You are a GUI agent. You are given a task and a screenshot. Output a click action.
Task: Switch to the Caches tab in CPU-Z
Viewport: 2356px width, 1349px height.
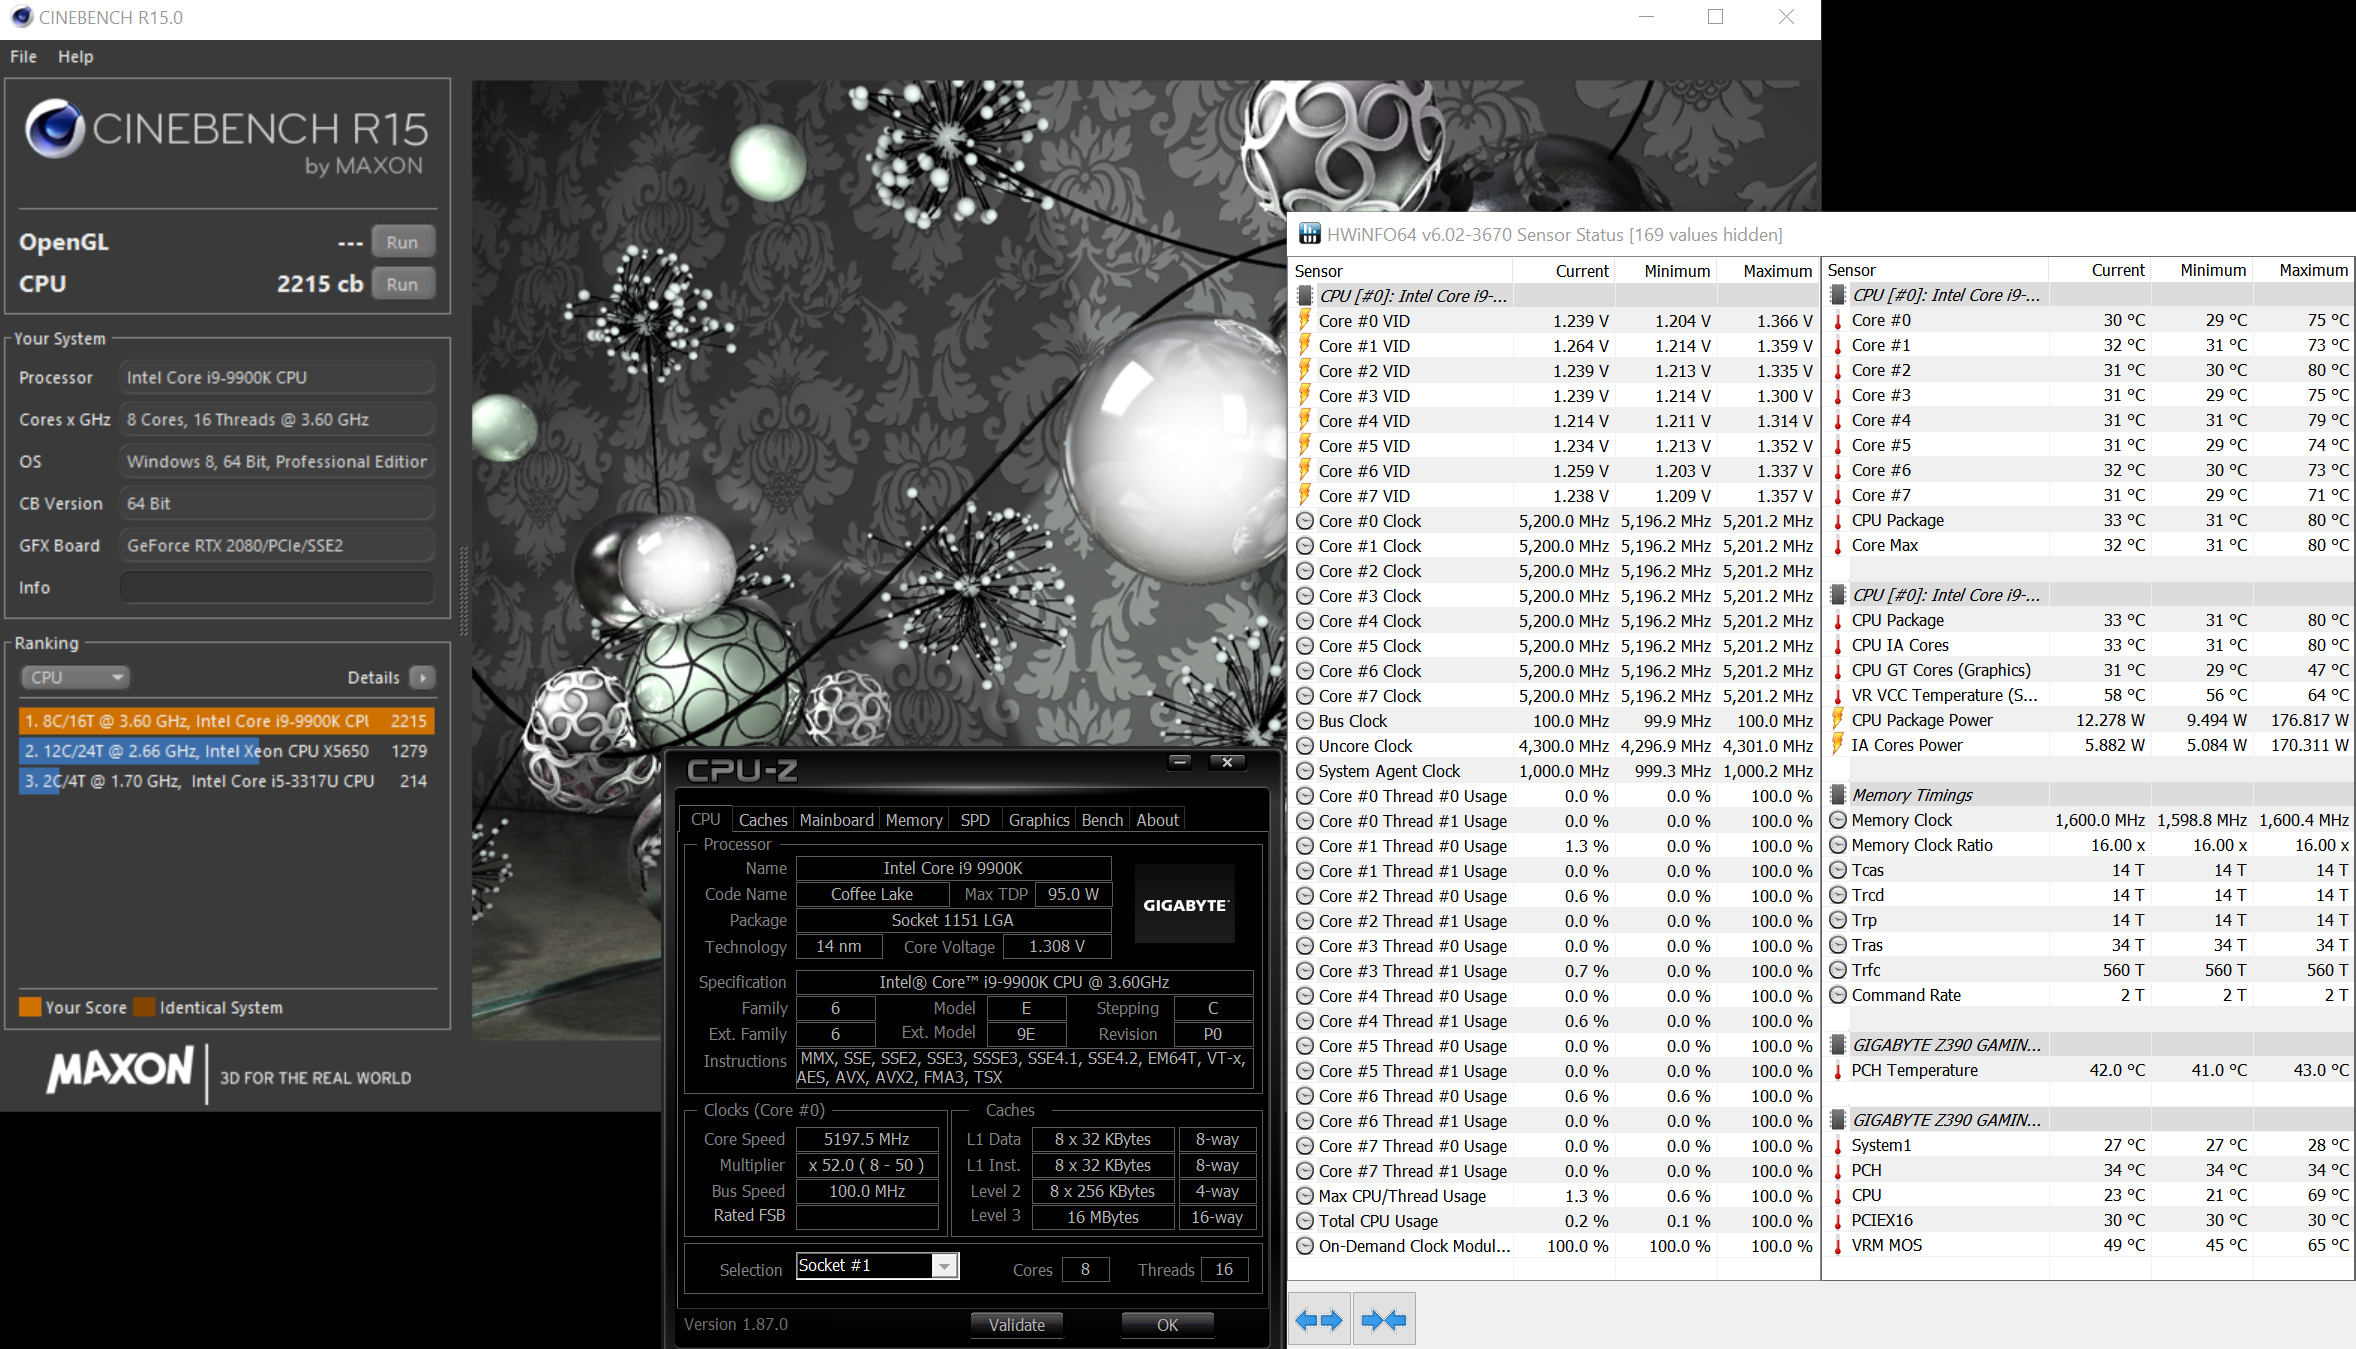click(x=763, y=820)
